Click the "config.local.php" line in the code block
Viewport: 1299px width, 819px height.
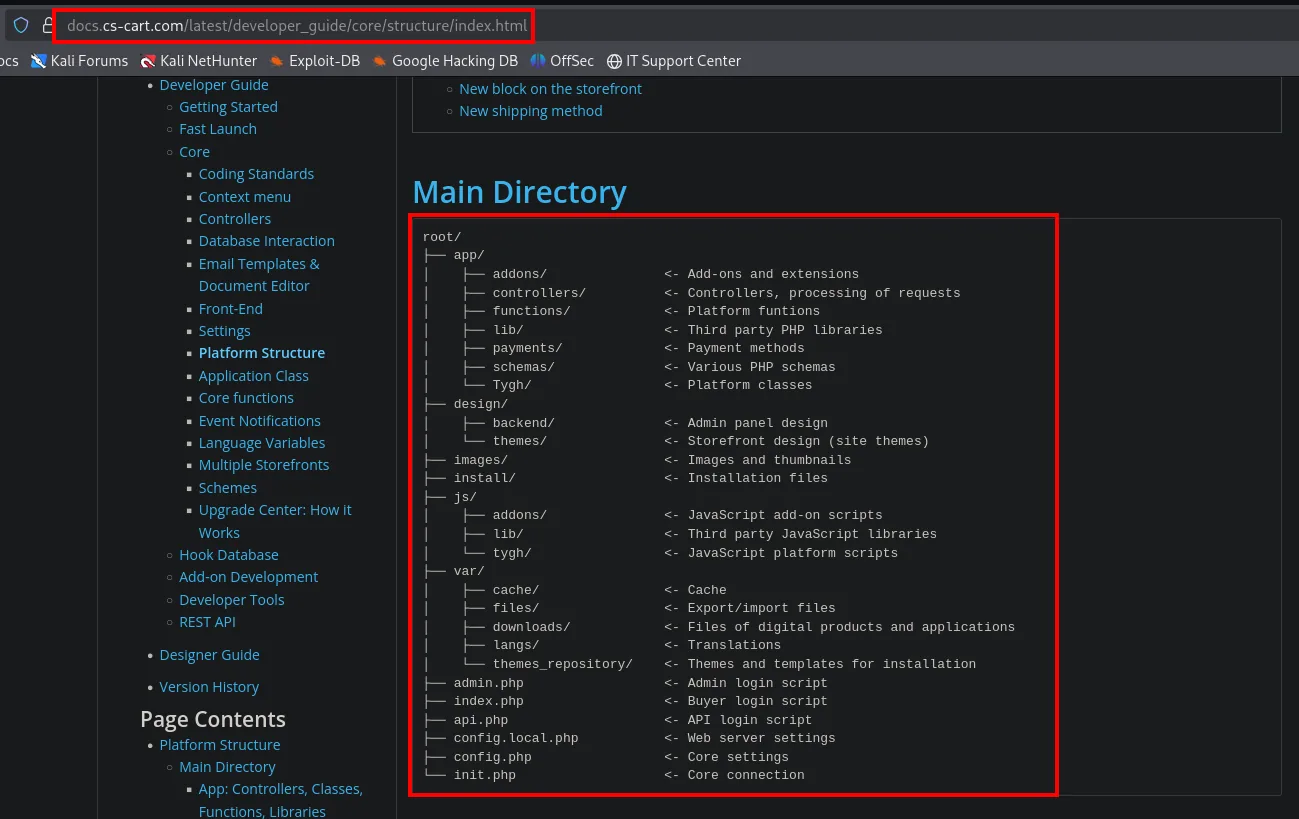[x=516, y=738]
